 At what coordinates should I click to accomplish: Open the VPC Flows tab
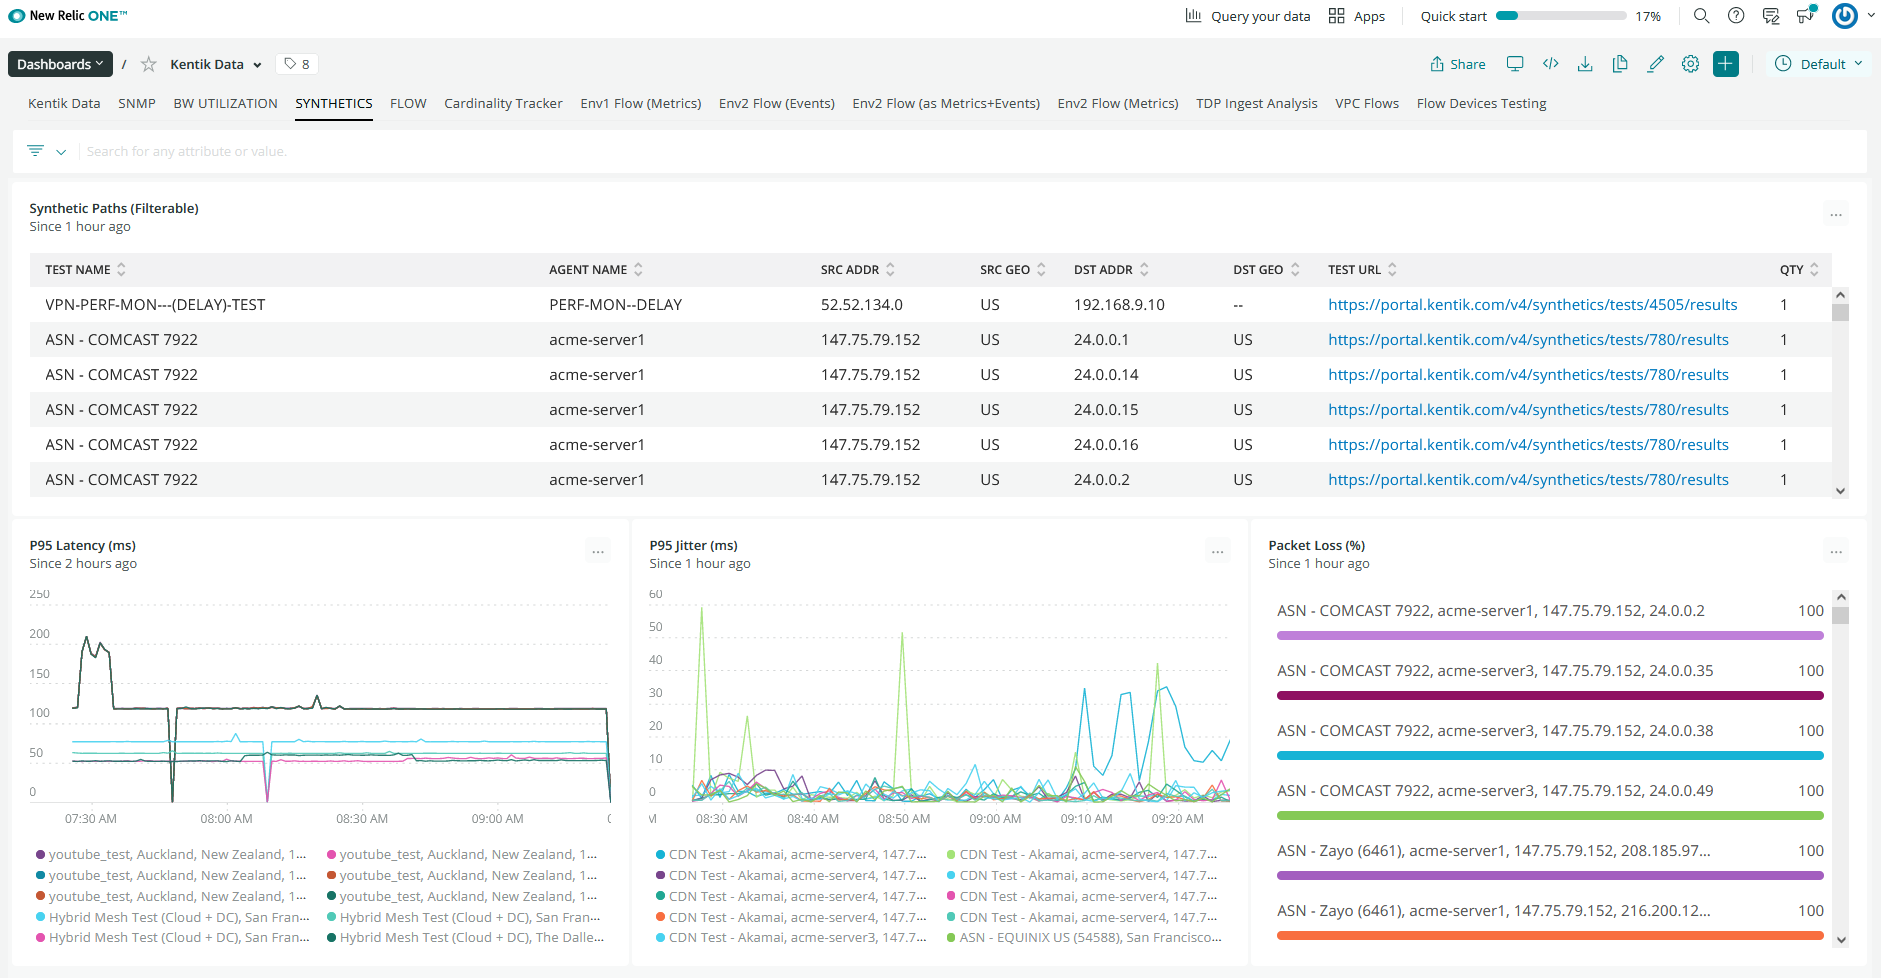(x=1367, y=103)
